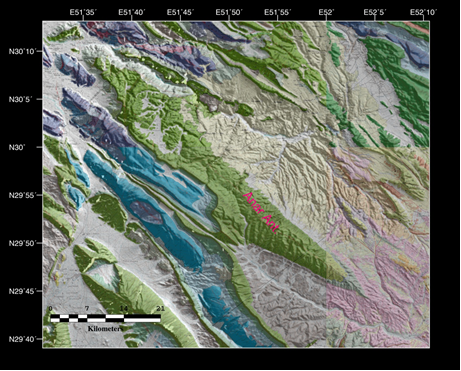Viewport: 461px width, 371px height.
Task: Click the E51°35' longitude label
Action: [83, 12]
